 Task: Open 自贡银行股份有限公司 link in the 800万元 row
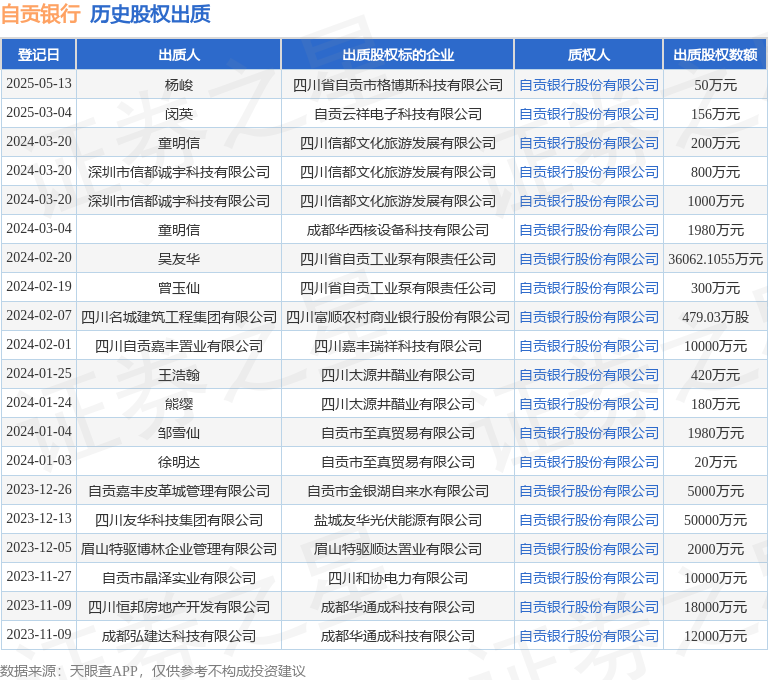click(589, 172)
